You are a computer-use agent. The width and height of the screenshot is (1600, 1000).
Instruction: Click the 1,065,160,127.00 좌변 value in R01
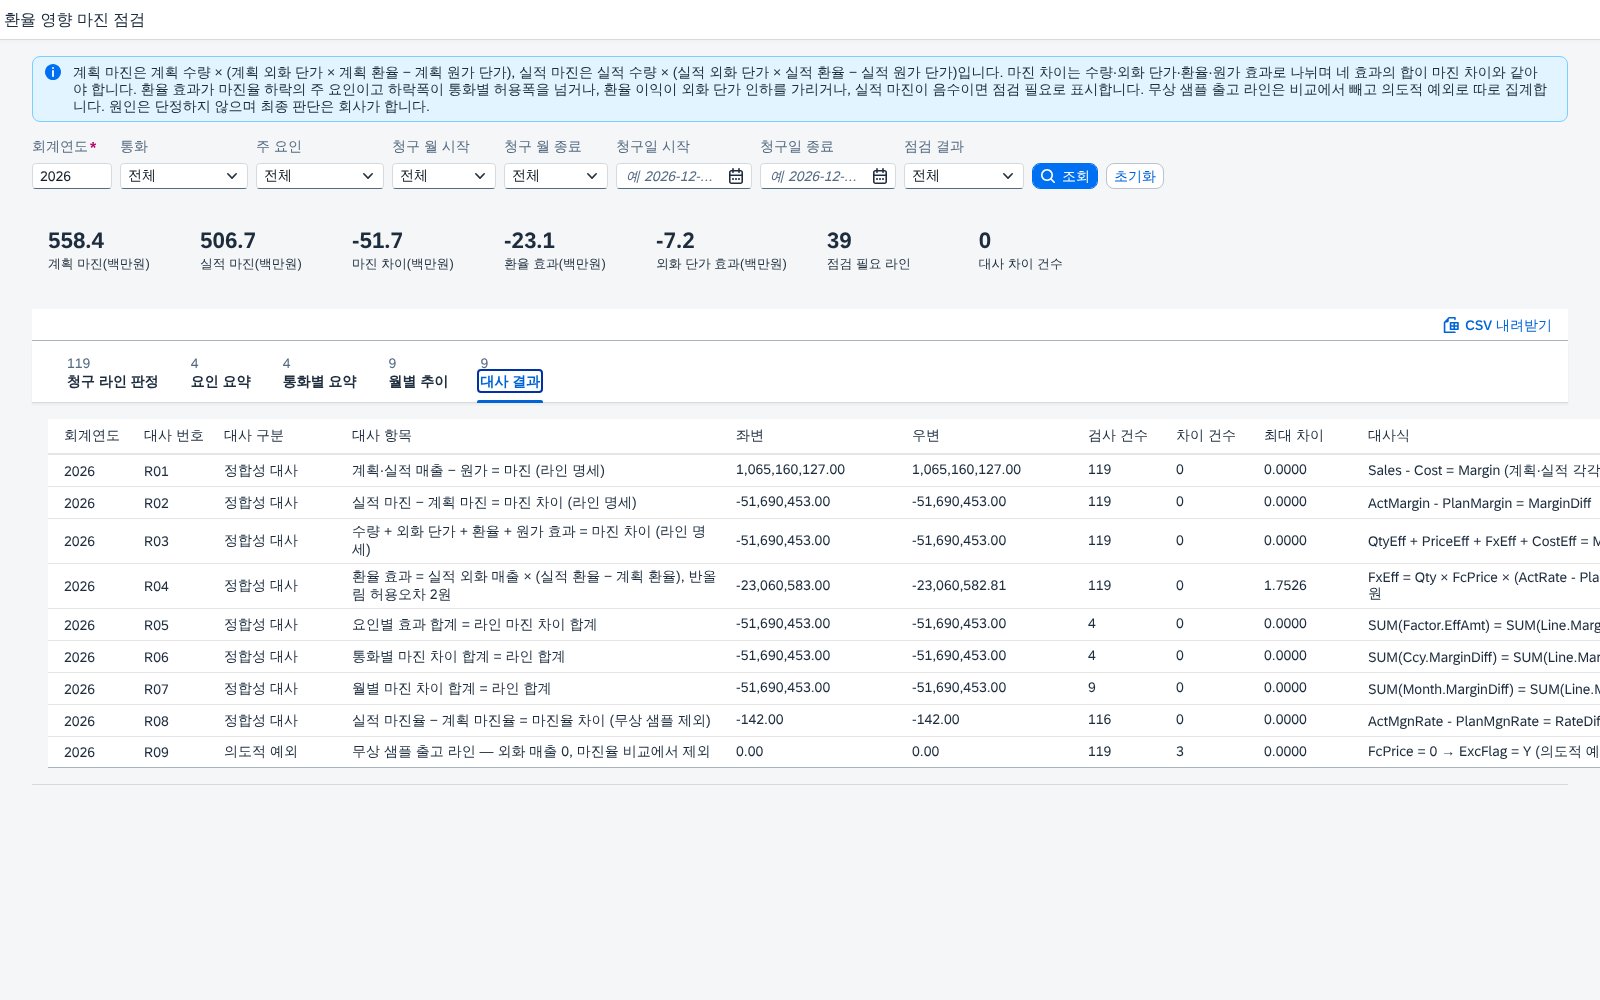click(x=790, y=470)
